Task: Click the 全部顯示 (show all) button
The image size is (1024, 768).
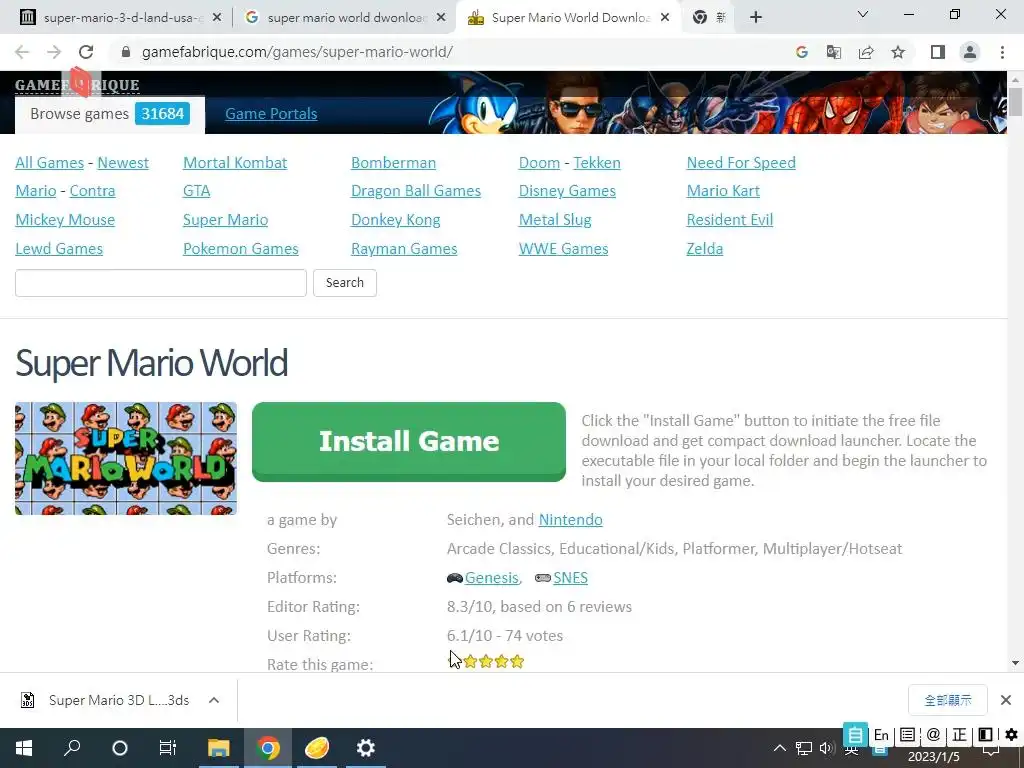Action: tap(948, 700)
